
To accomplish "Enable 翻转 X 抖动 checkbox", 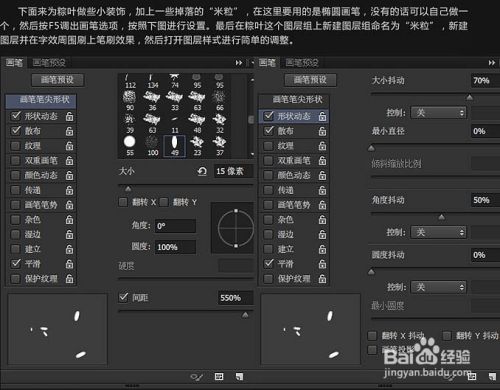I will coord(372,336).
